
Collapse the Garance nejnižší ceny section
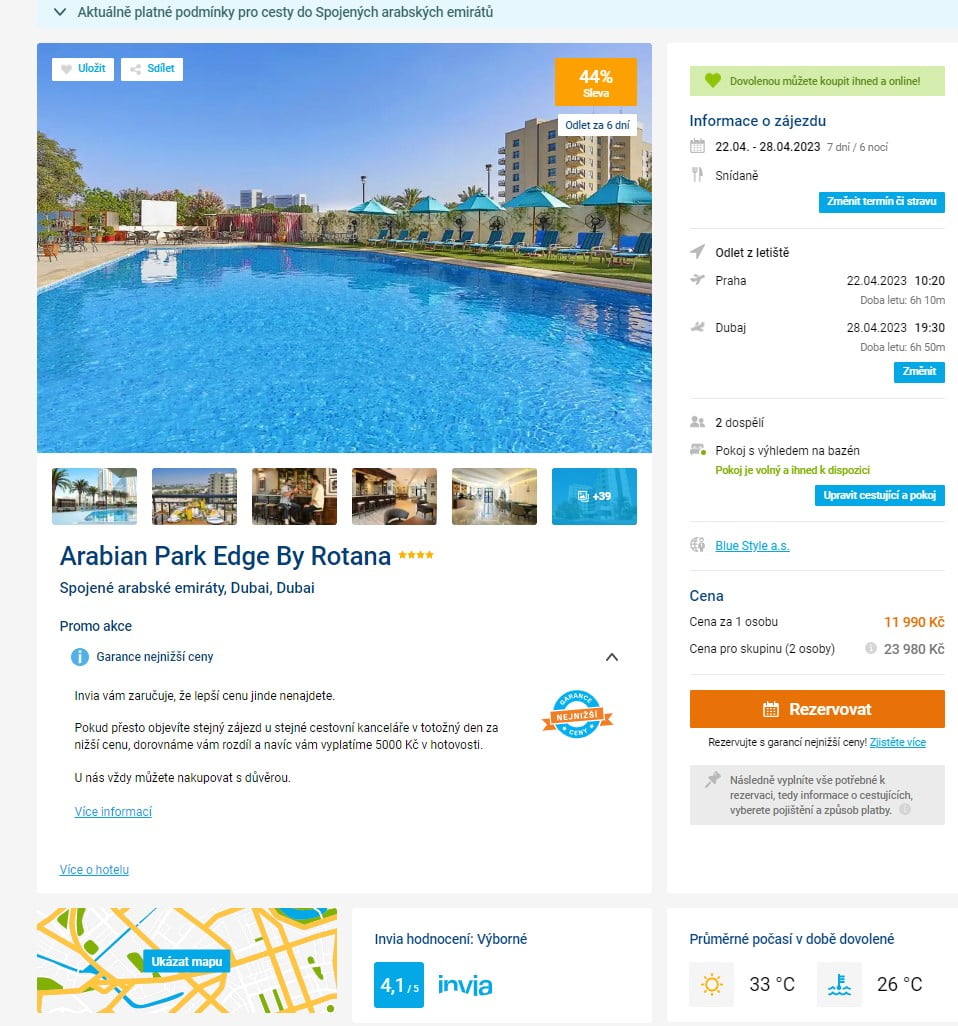(x=612, y=657)
